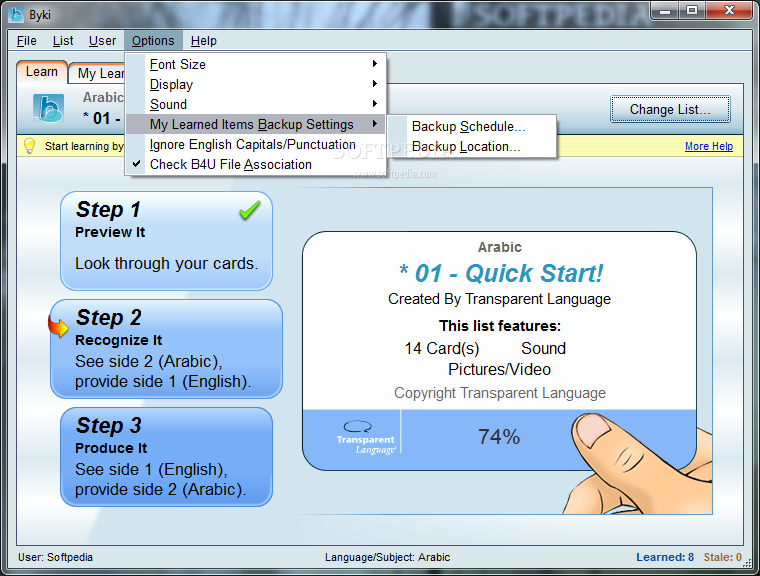The width and height of the screenshot is (760, 576).
Task: Start Step 3 Produce It
Action: 166,457
